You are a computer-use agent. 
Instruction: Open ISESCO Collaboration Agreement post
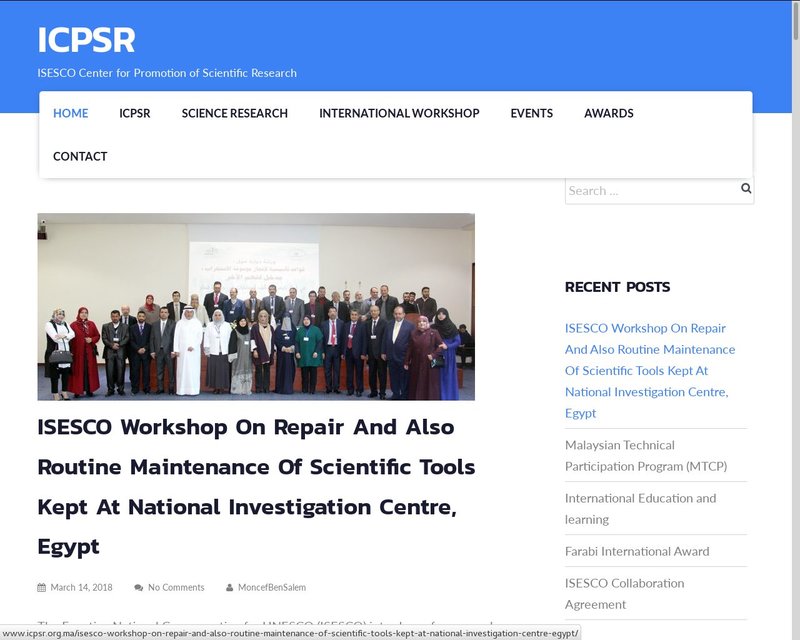[624, 594]
